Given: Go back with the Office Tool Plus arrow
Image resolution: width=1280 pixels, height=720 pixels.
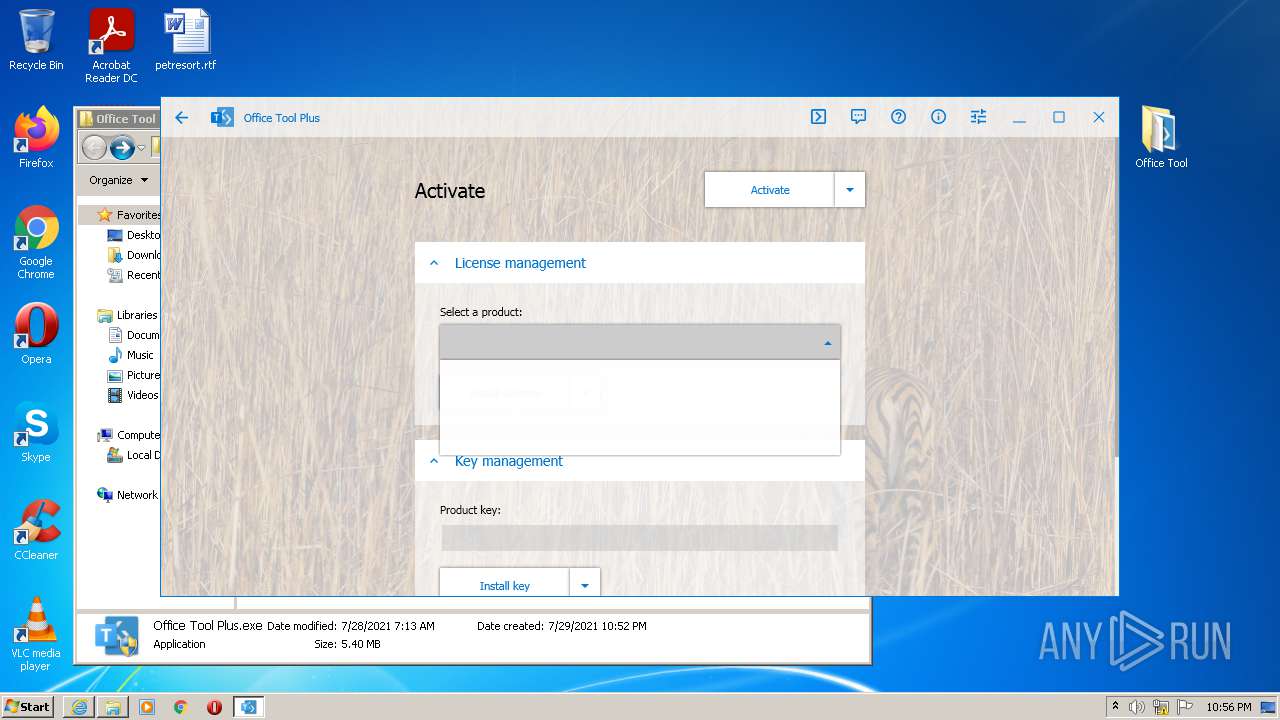Looking at the screenshot, I should (181, 117).
